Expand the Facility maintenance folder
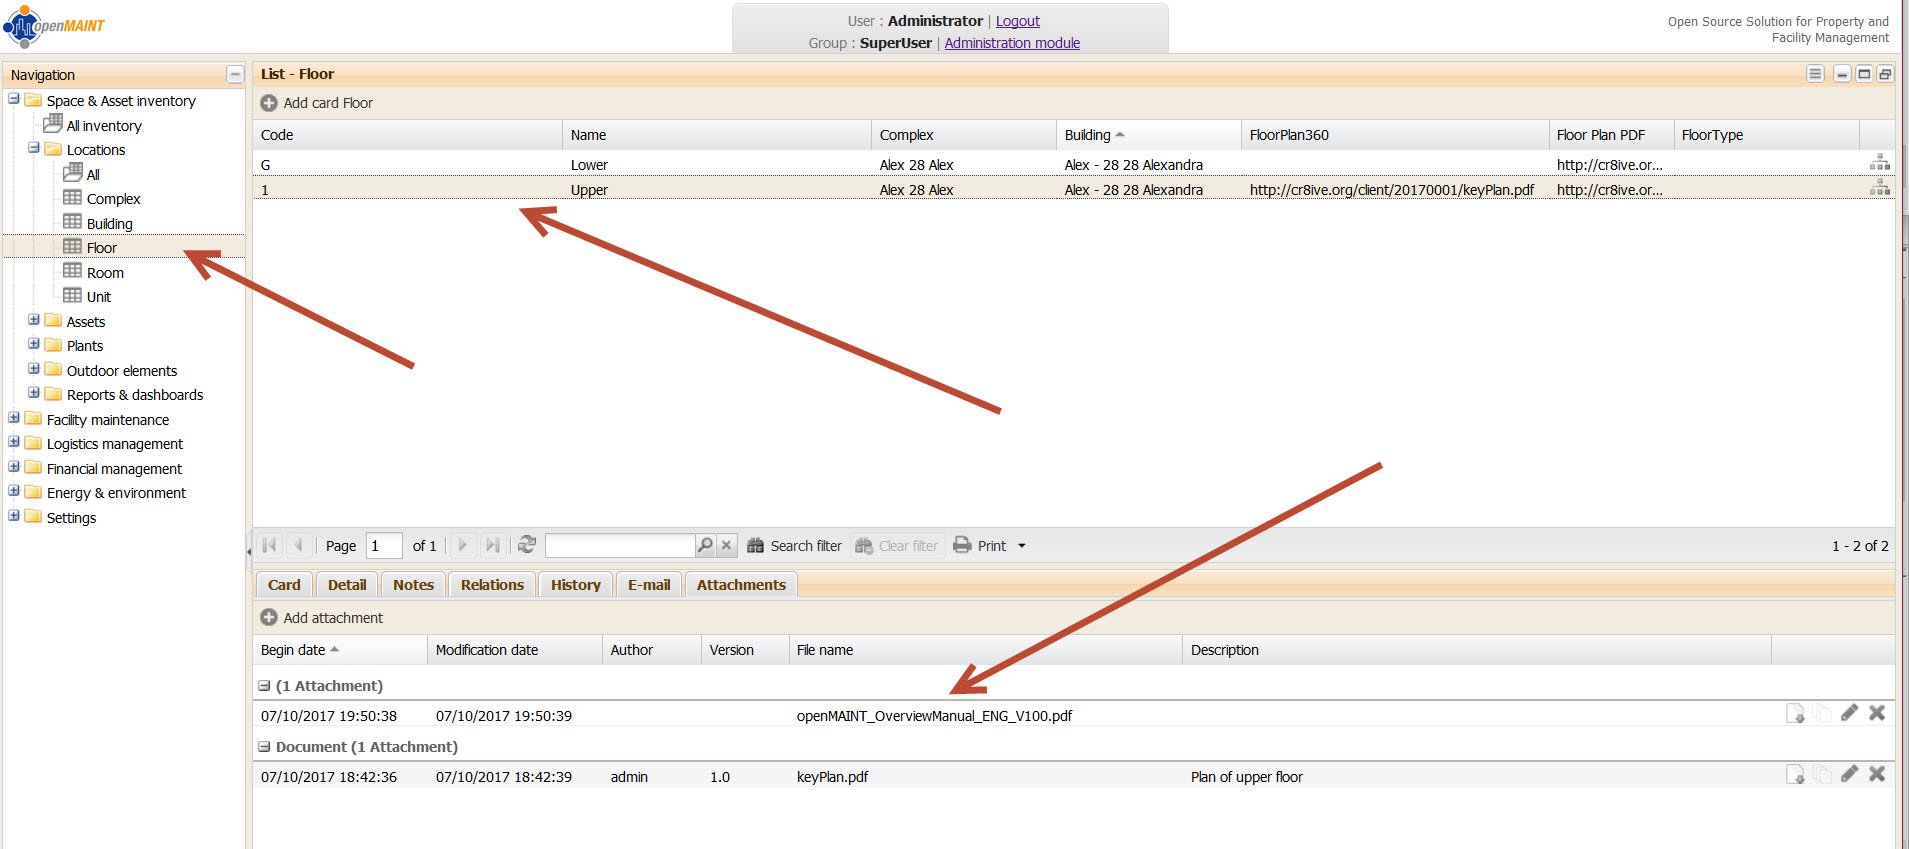The width and height of the screenshot is (1909, 849). [x=14, y=418]
